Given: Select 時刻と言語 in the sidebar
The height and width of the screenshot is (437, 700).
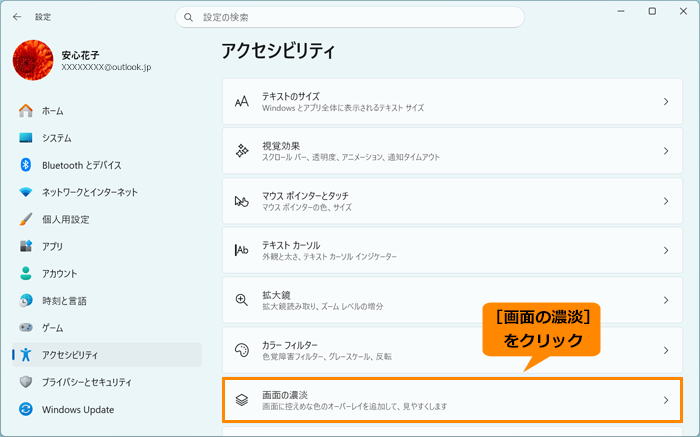Looking at the screenshot, I should pos(64,301).
